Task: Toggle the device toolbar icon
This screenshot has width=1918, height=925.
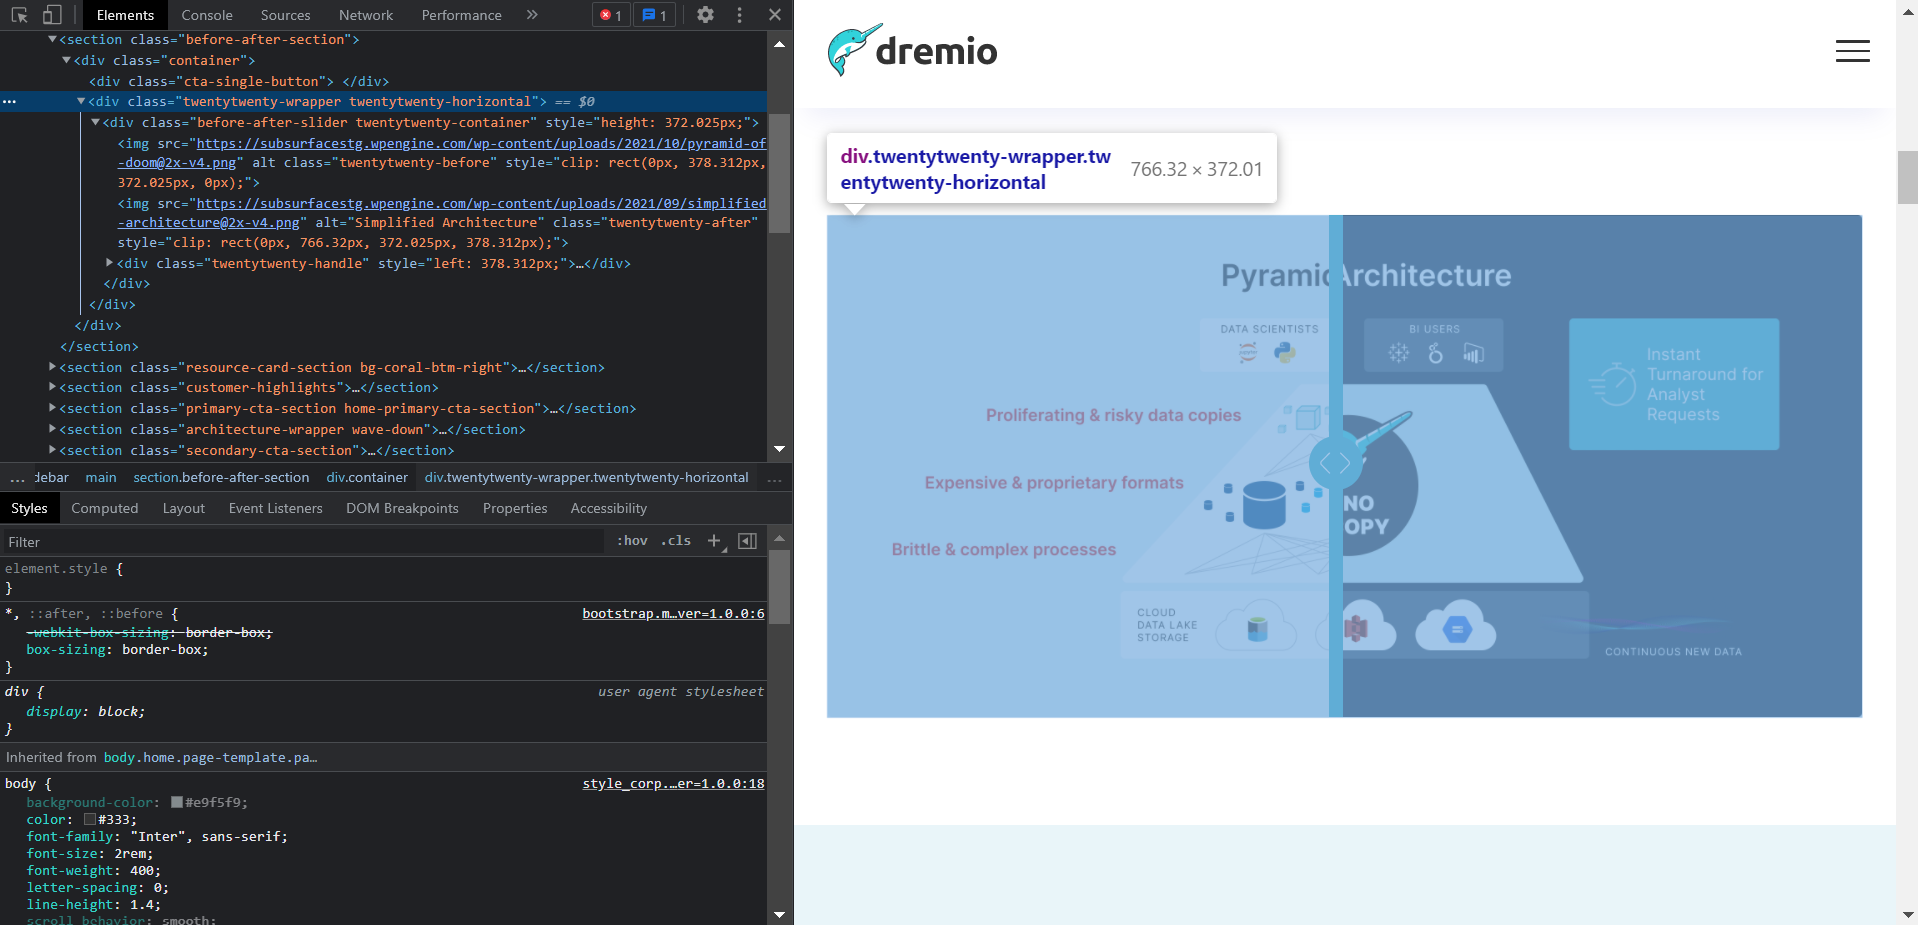Action: pos(52,15)
